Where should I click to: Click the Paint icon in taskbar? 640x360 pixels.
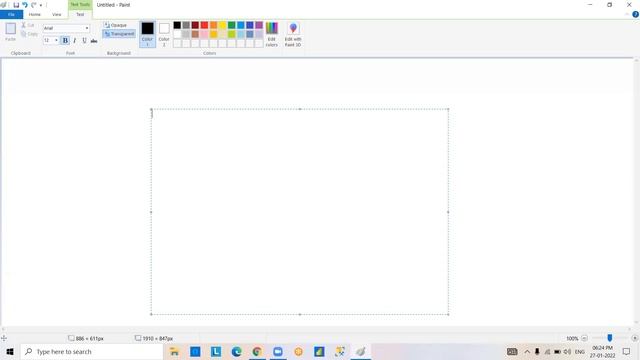(360, 351)
